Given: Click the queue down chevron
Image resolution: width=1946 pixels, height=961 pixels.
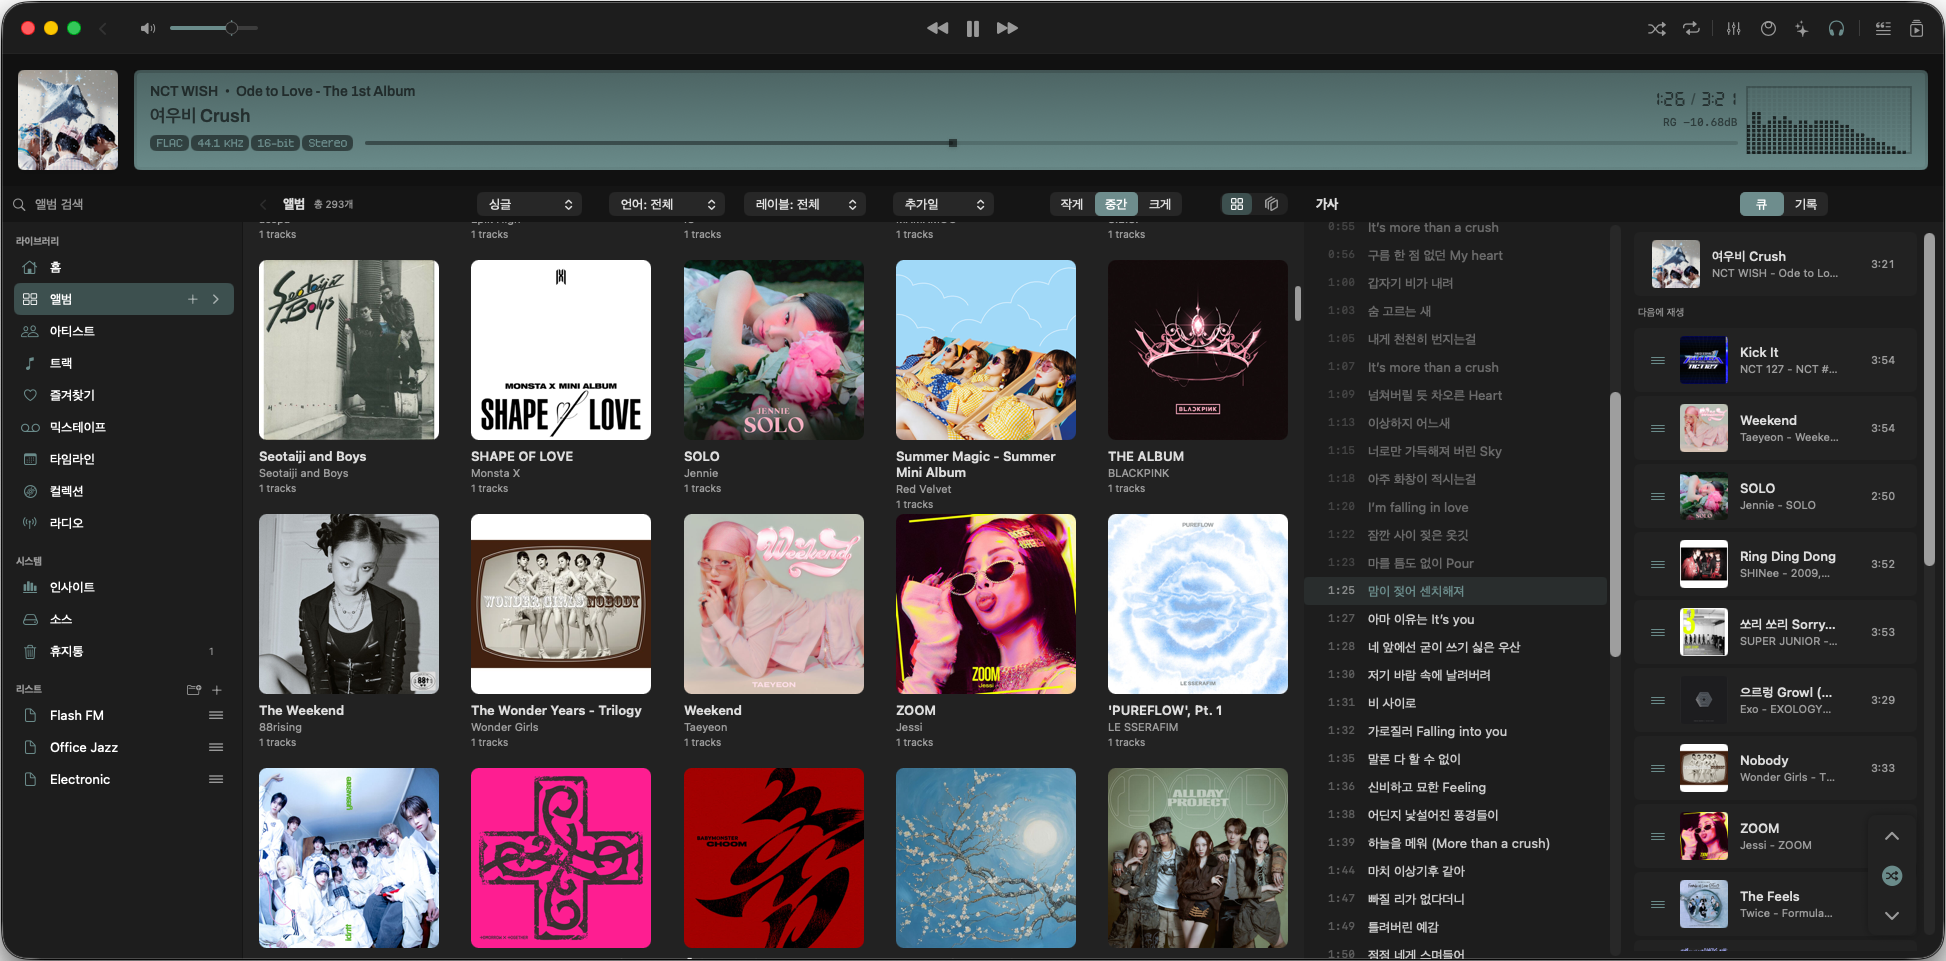Looking at the screenshot, I should click(1892, 915).
